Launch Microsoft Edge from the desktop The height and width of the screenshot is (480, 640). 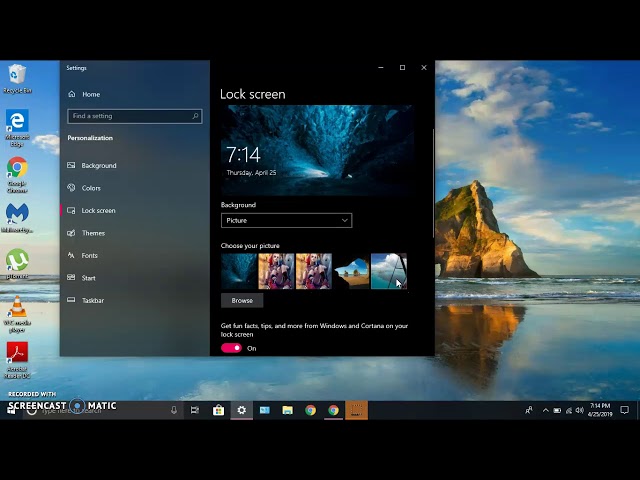click(x=17, y=128)
